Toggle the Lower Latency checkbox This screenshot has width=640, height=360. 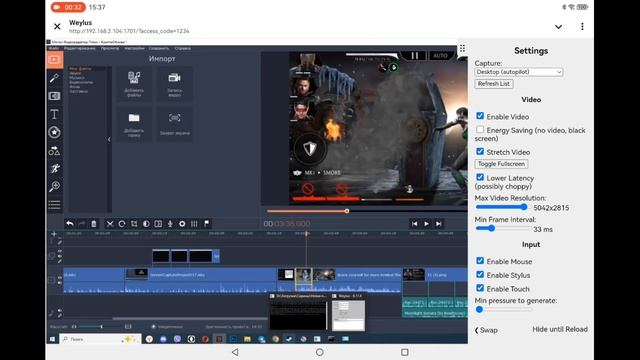(480, 177)
